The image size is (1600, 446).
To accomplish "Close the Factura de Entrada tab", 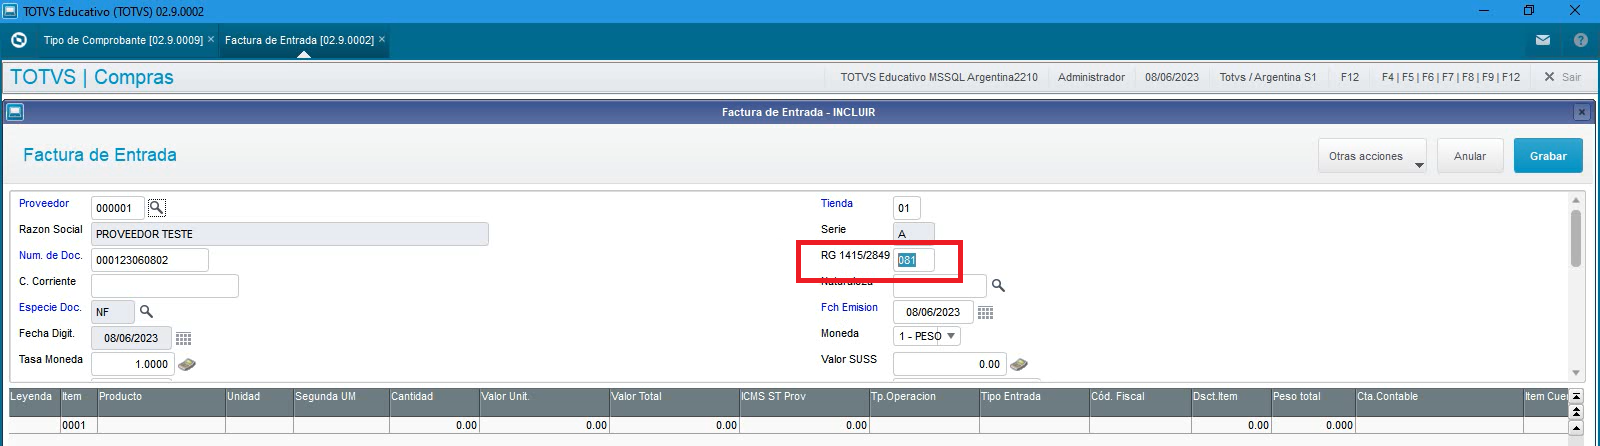I will (x=382, y=39).
